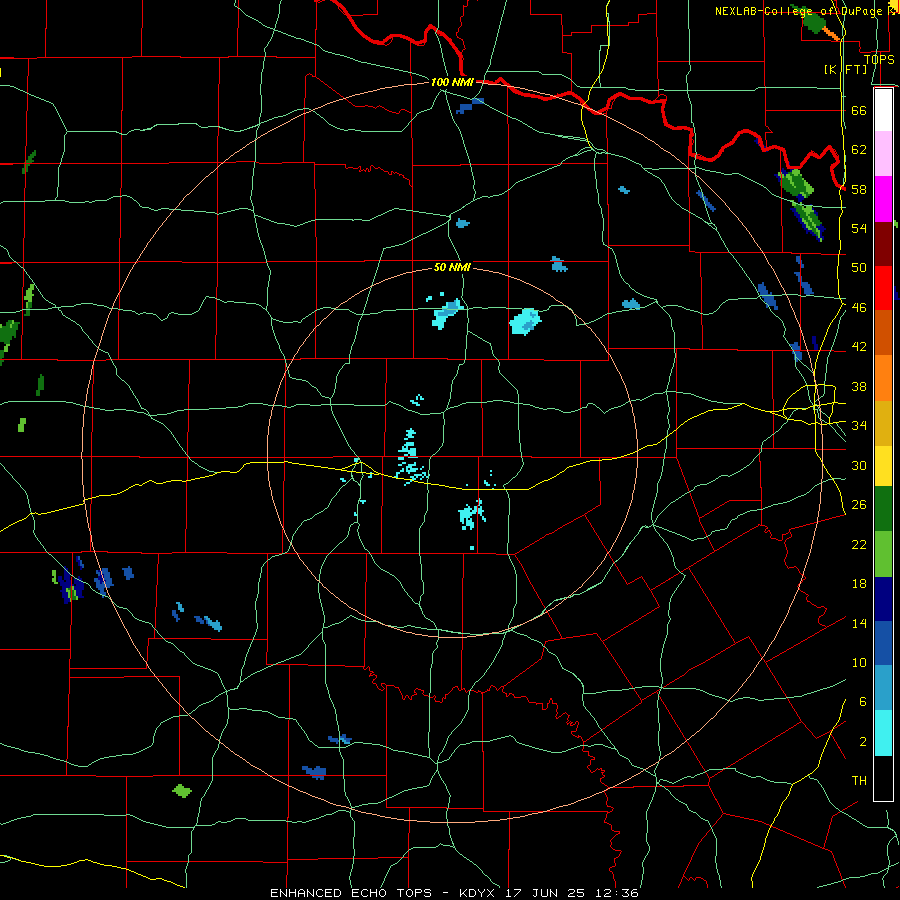Click the '38' legend value

coord(859,386)
